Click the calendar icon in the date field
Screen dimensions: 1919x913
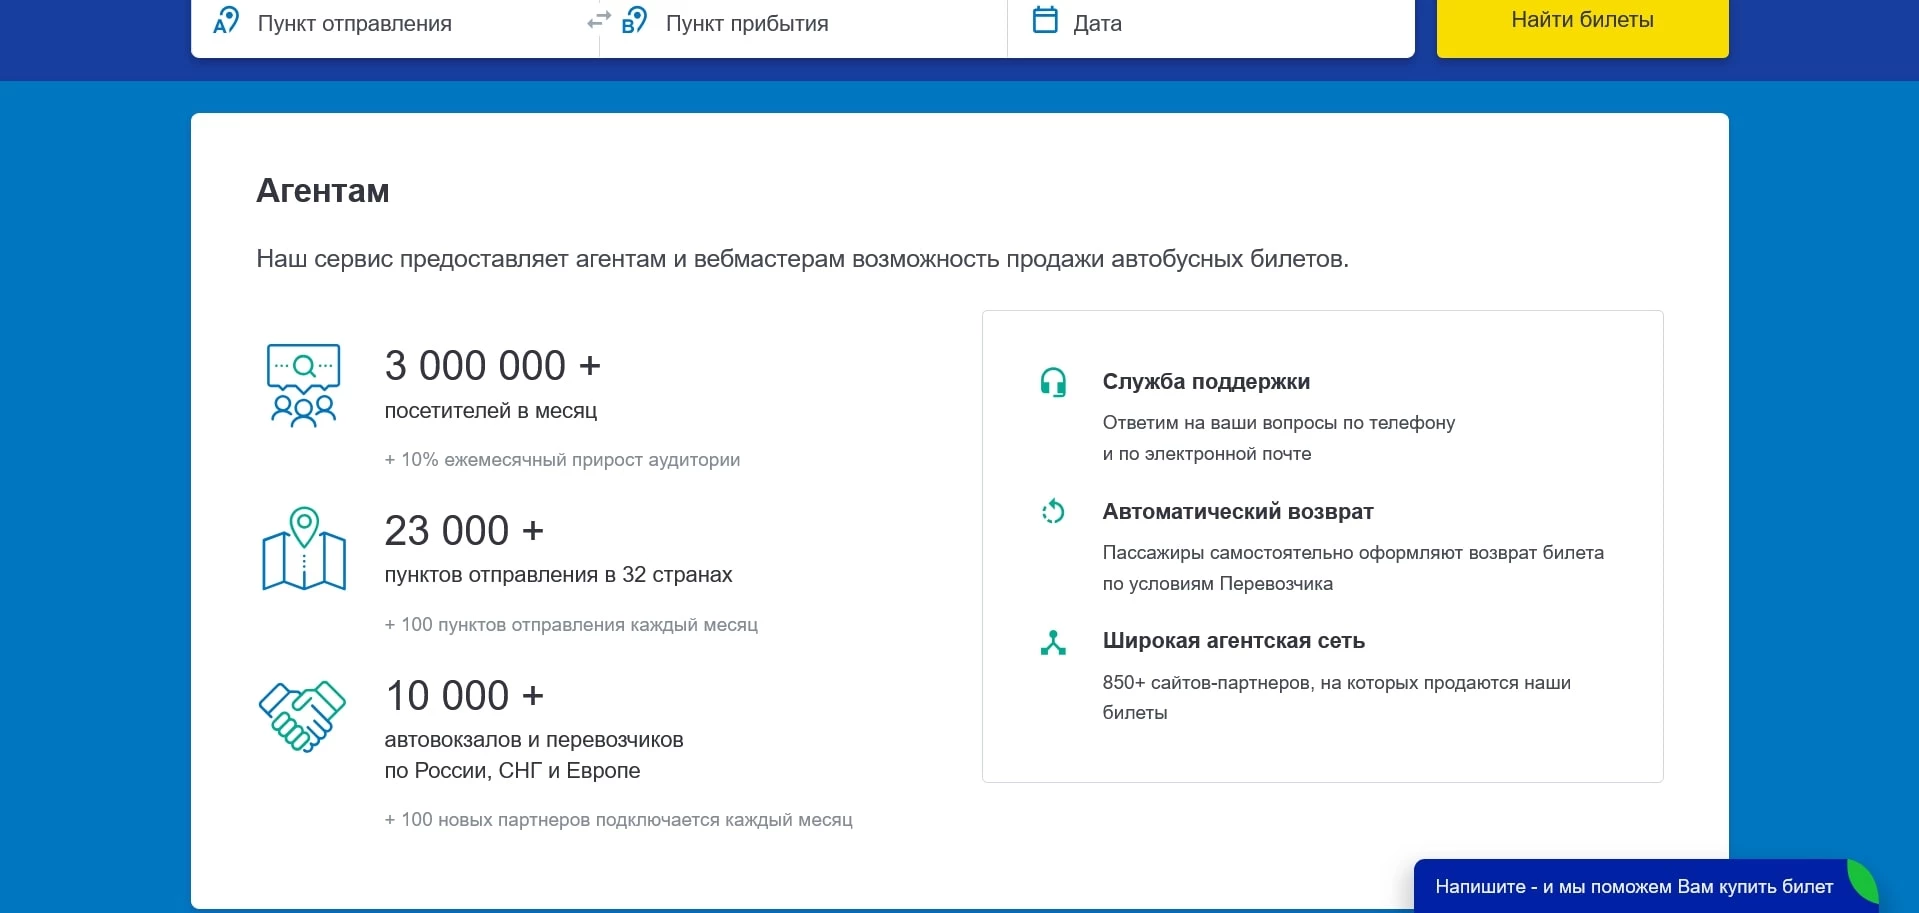point(1044,20)
